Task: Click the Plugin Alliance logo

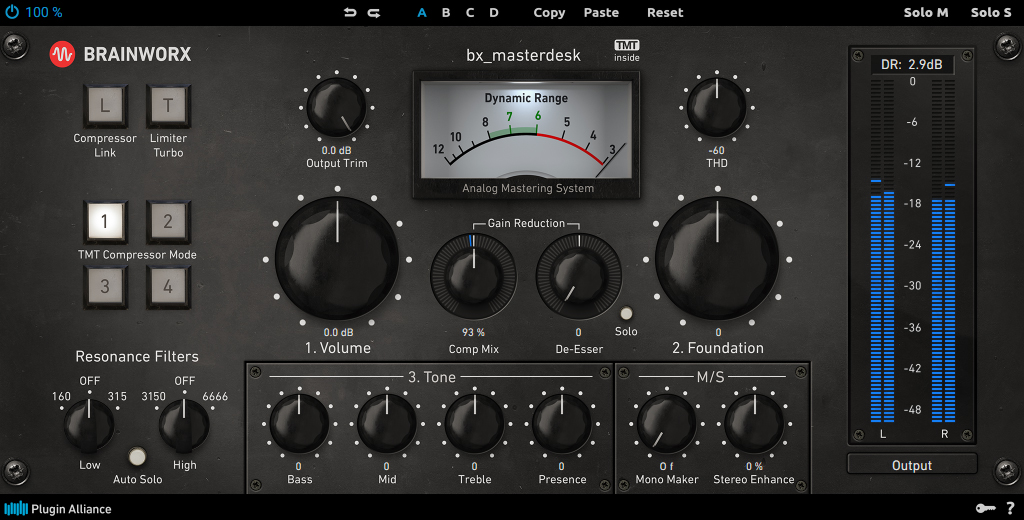Action: [x=58, y=508]
